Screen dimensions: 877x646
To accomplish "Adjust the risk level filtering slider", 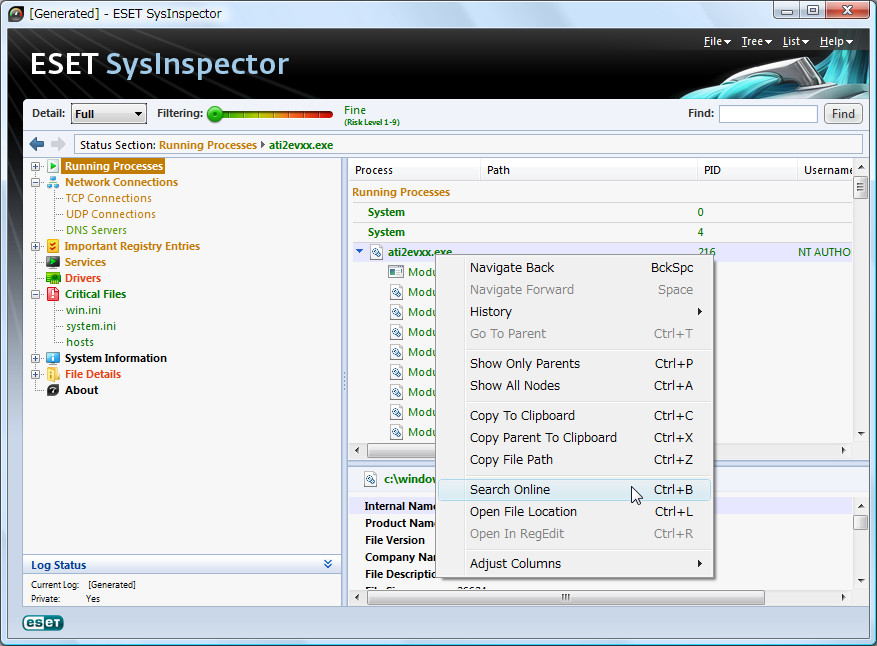I will [x=214, y=114].
